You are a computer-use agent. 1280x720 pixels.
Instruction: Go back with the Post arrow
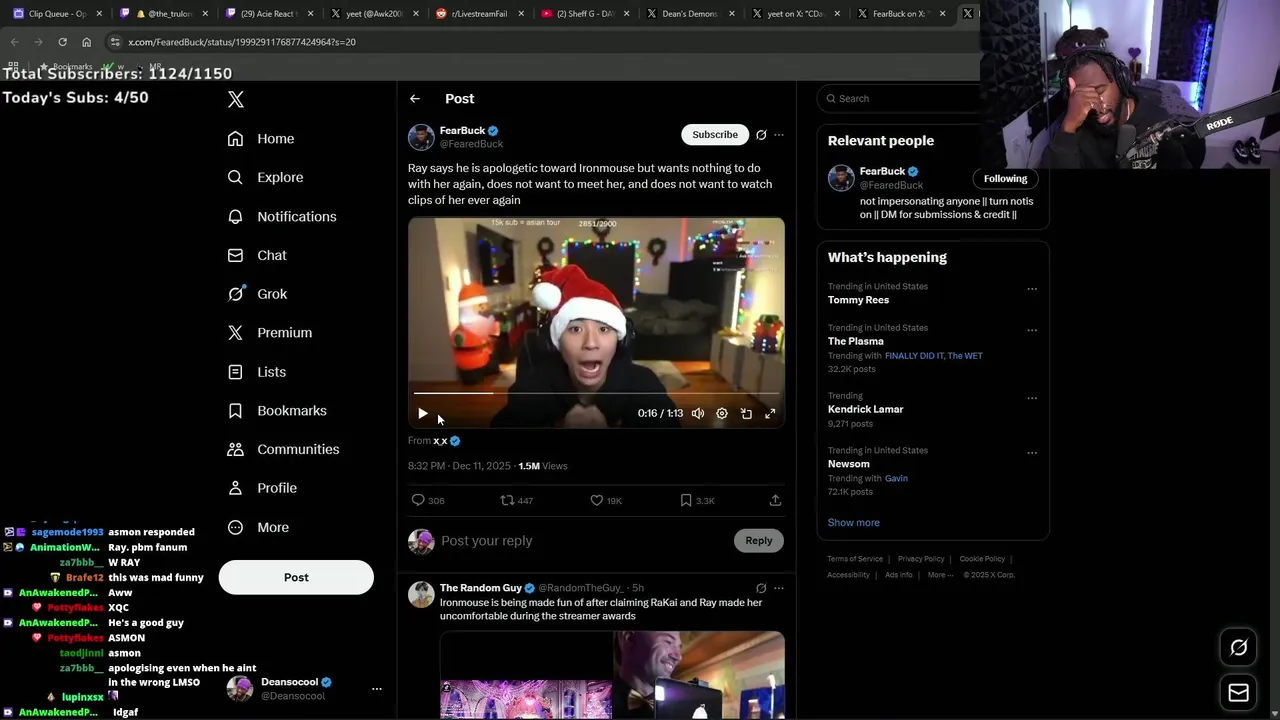pyautogui.click(x=415, y=99)
